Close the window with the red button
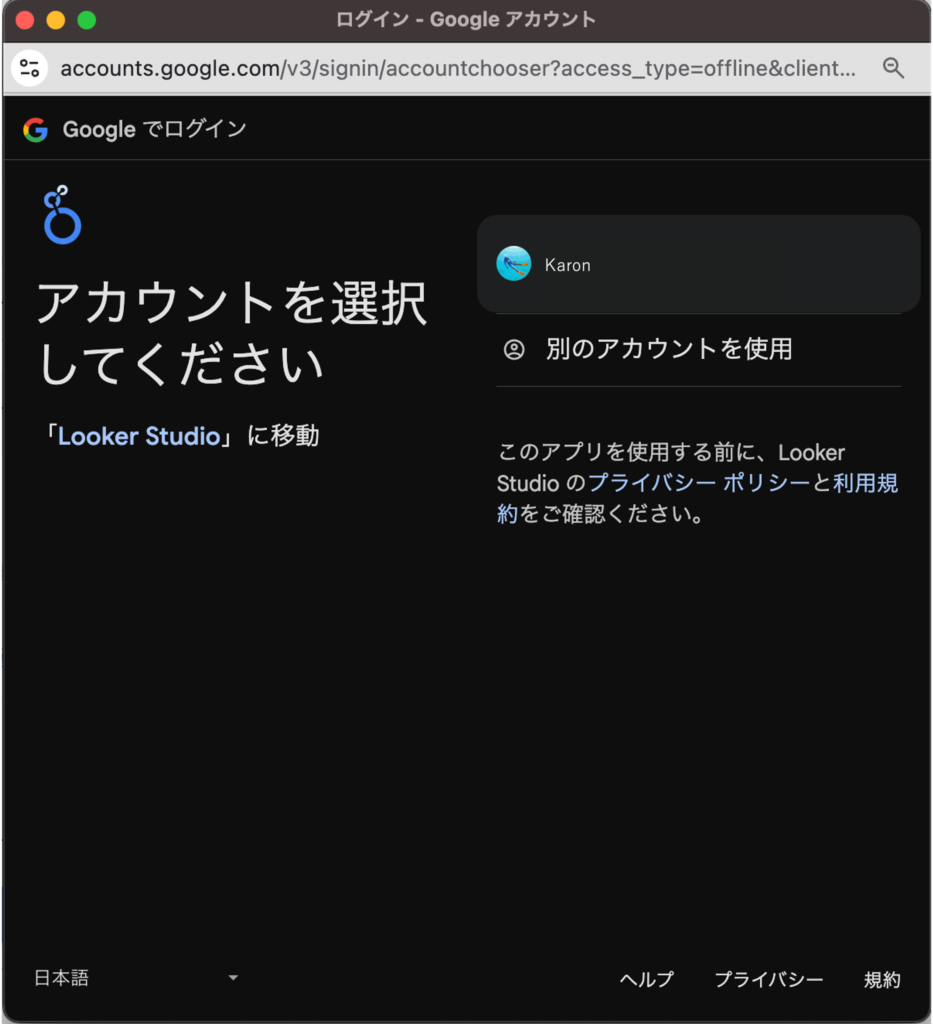The image size is (933, 1024). (25, 20)
